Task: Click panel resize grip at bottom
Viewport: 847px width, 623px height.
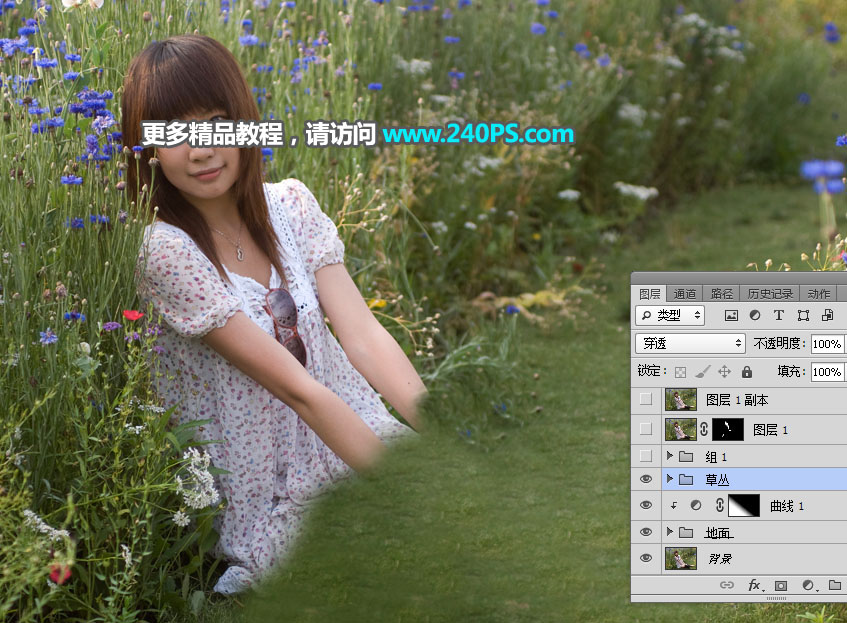Action: point(776,599)
